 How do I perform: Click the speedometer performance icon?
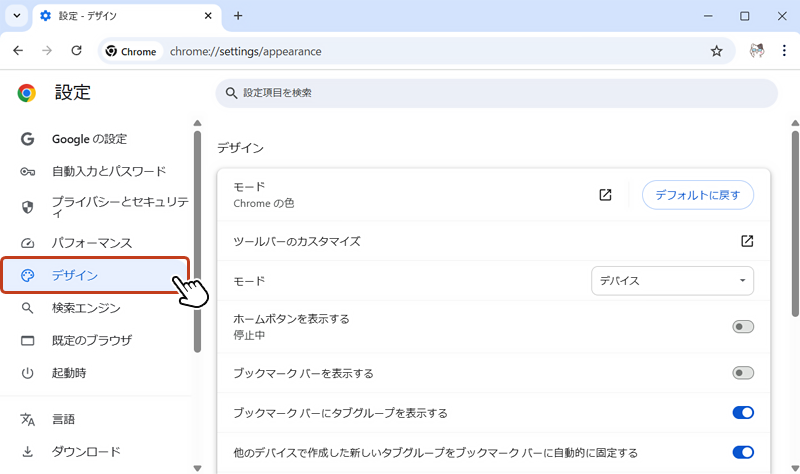[x=28, y=243]
